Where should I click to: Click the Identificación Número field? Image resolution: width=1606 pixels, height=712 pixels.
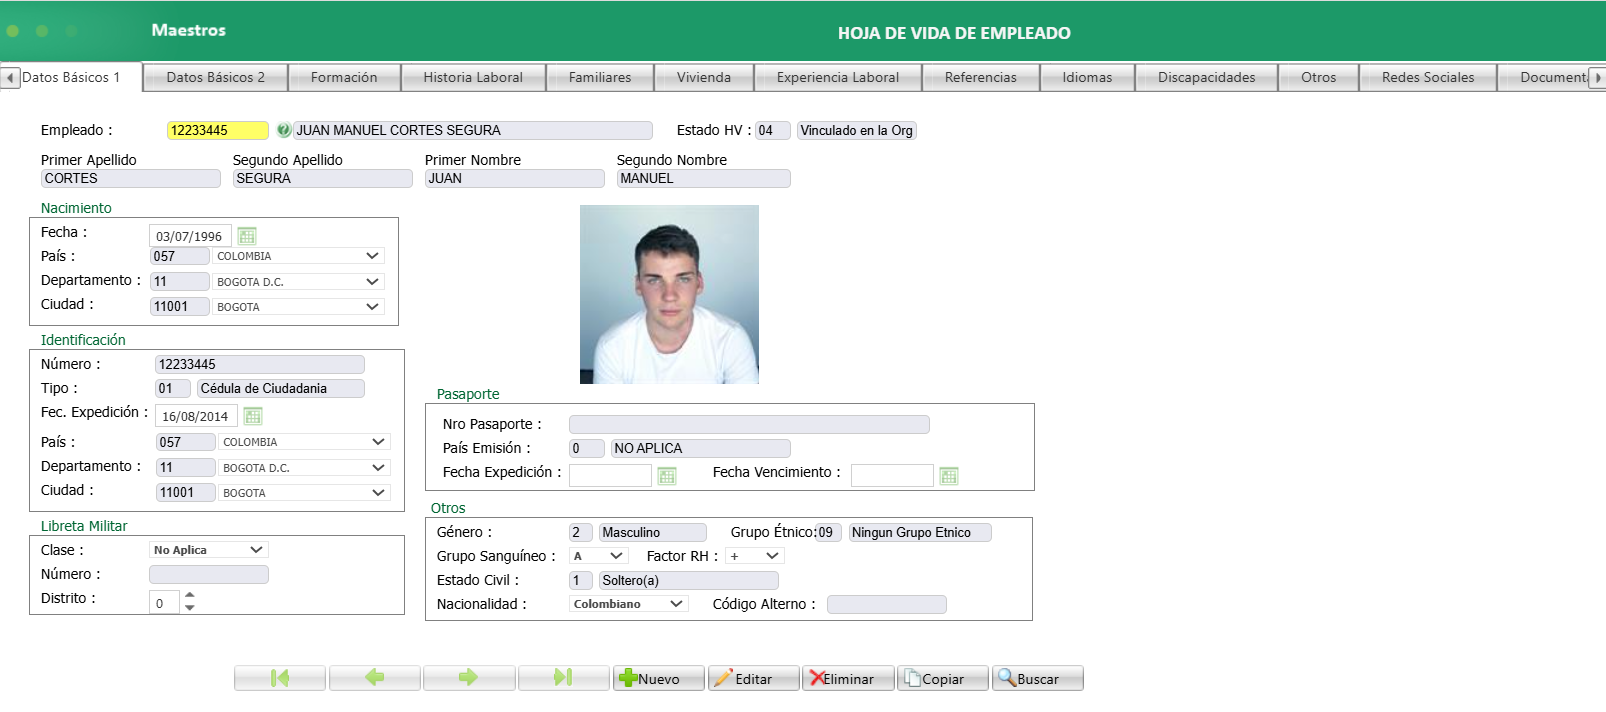pos(260,364)
